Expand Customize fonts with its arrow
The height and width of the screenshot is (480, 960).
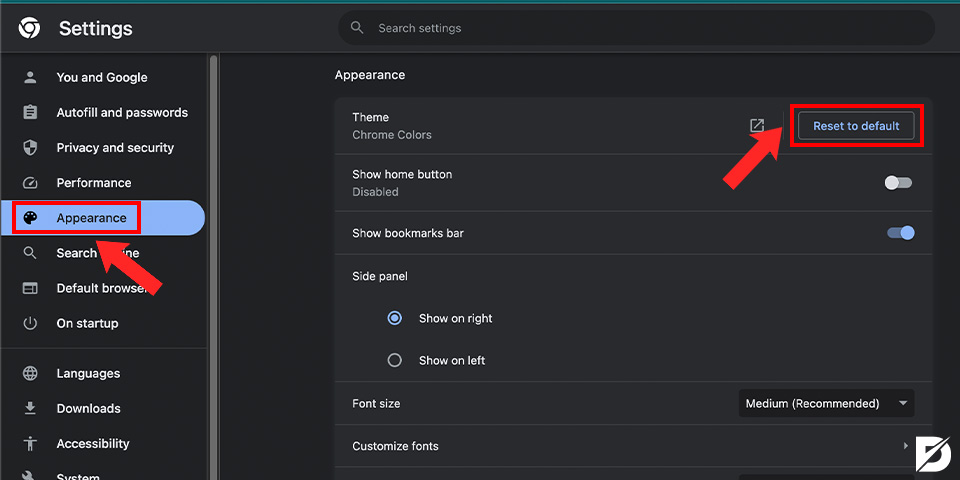906,446
